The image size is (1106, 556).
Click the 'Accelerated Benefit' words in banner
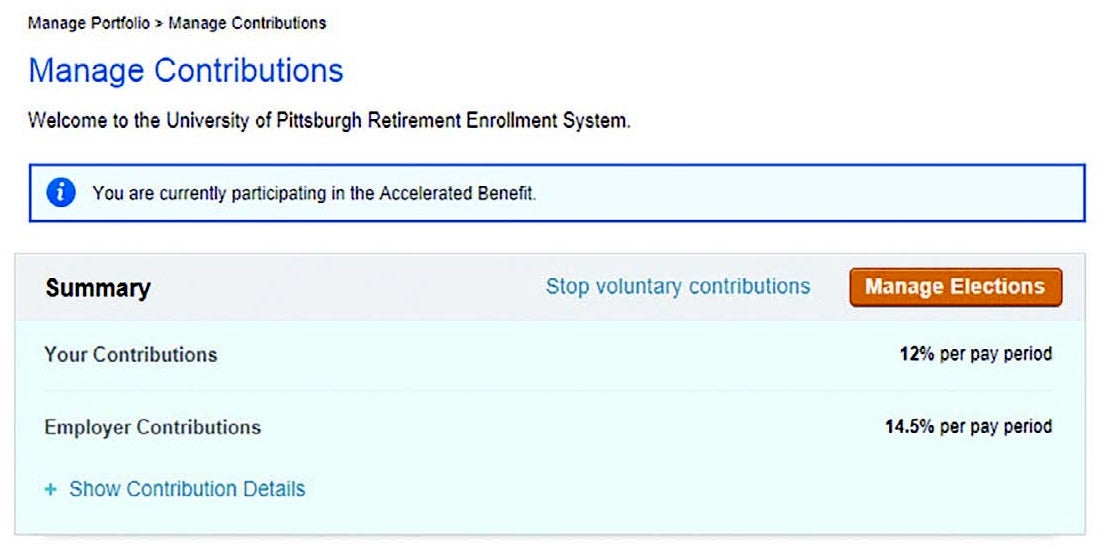point(457,193)
